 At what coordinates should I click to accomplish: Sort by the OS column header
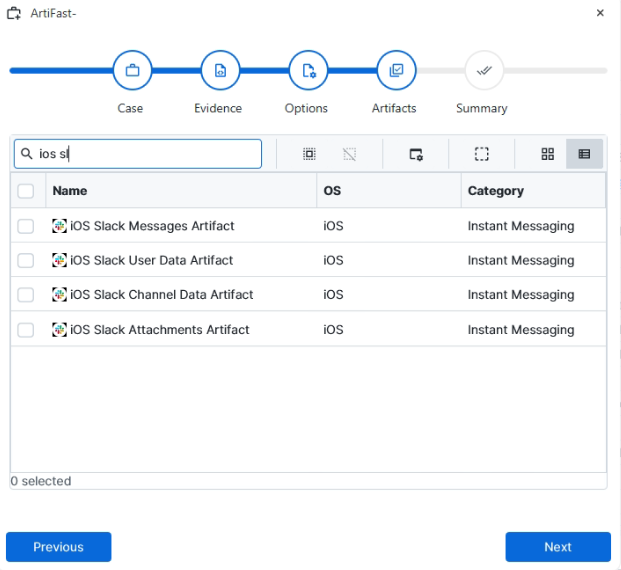point(389,191)
